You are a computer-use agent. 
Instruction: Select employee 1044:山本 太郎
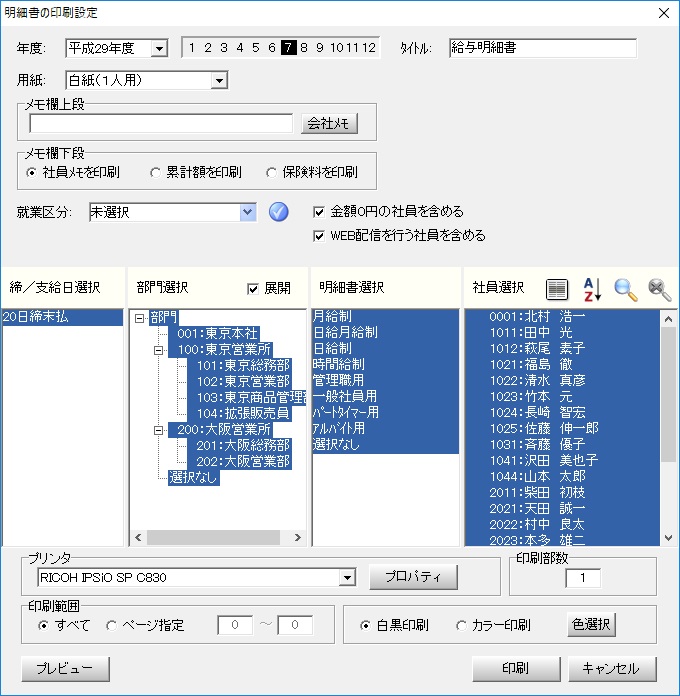pos(562,476)
